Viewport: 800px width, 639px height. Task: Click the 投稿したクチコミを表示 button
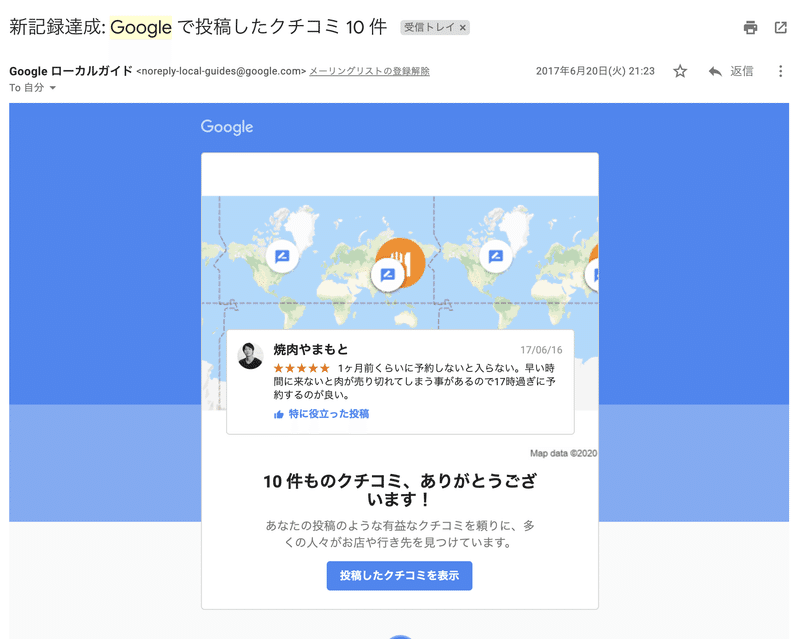(399, 576)
